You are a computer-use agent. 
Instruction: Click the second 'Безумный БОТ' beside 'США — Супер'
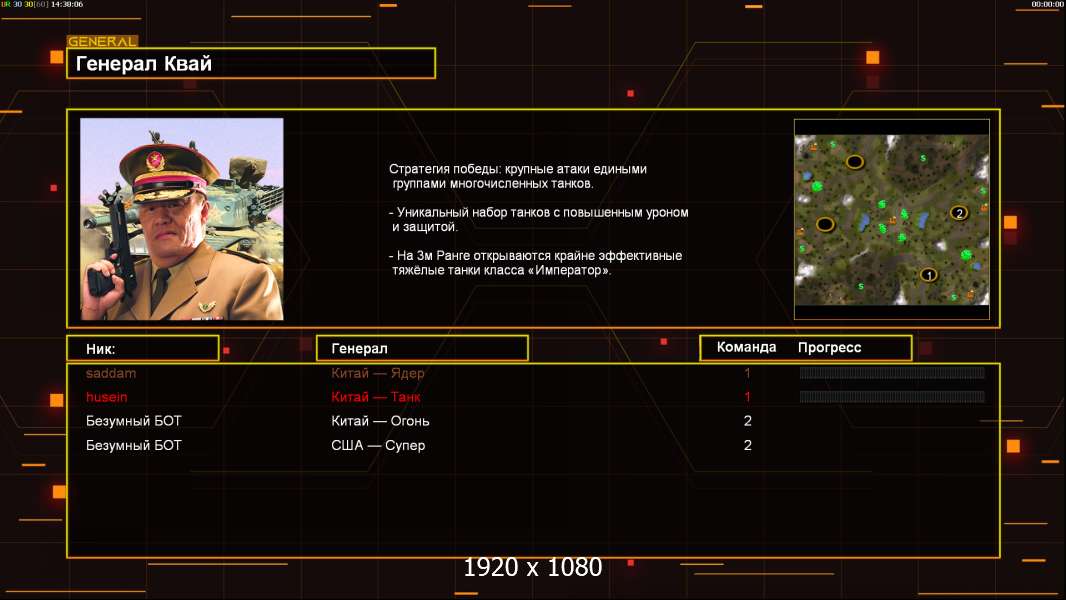pos(134,445)
